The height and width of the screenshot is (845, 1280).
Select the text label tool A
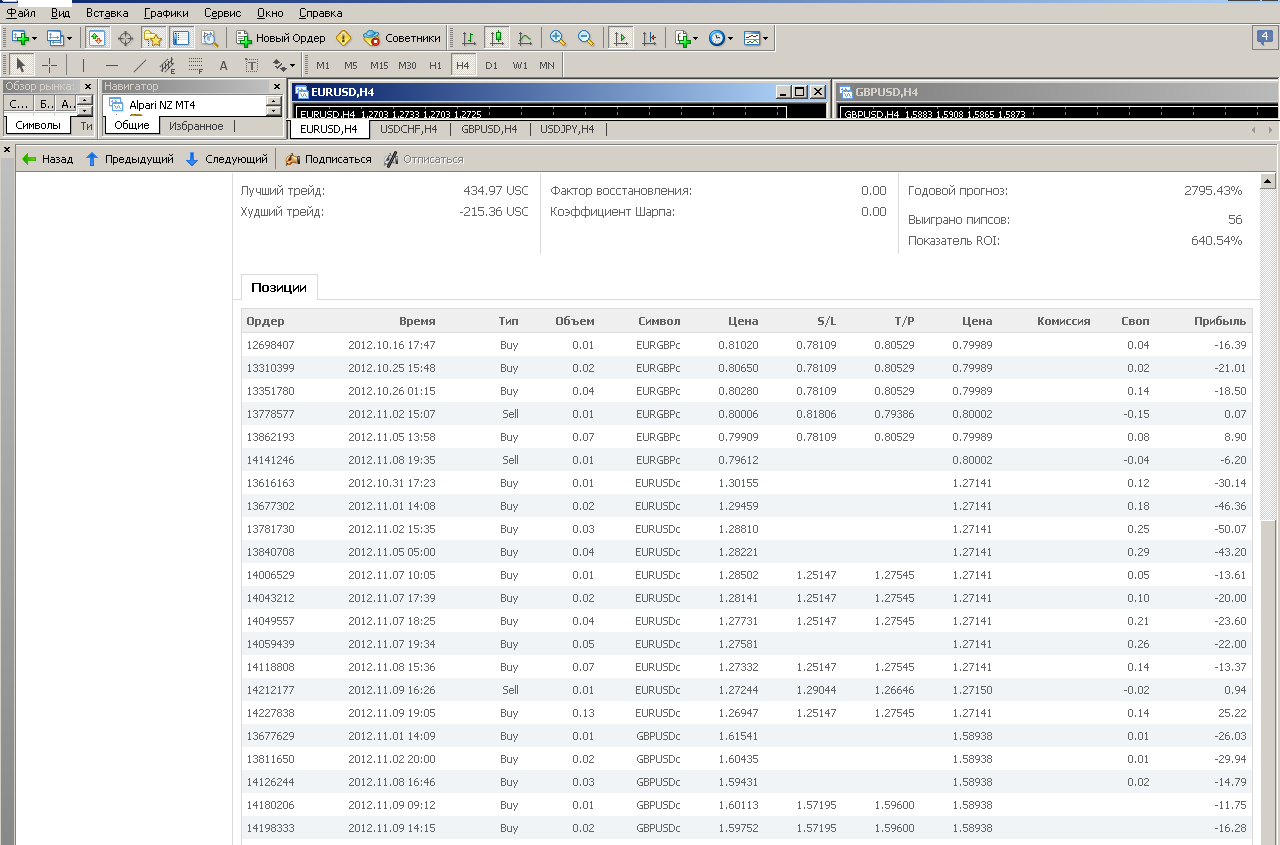tap(223, 65)
